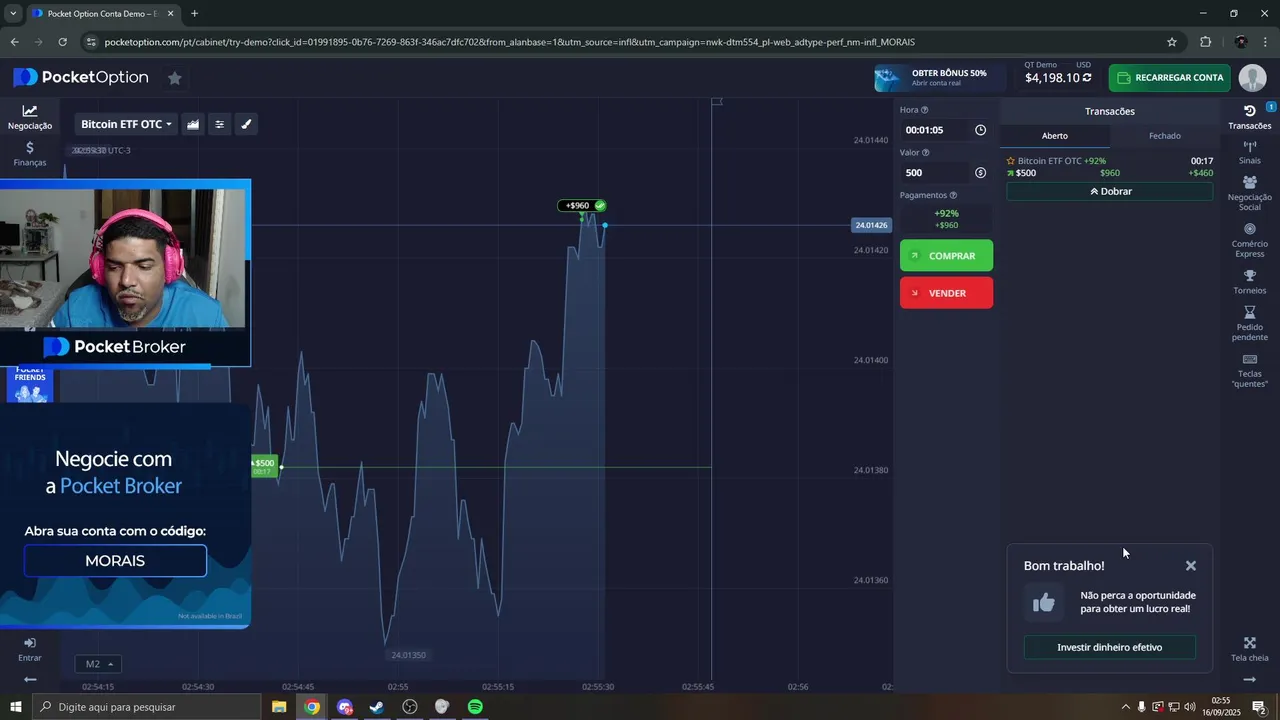Open File Explorer from the taskbar
Image resolution: width=1280 pixels, height=720 pixels.
279,707
